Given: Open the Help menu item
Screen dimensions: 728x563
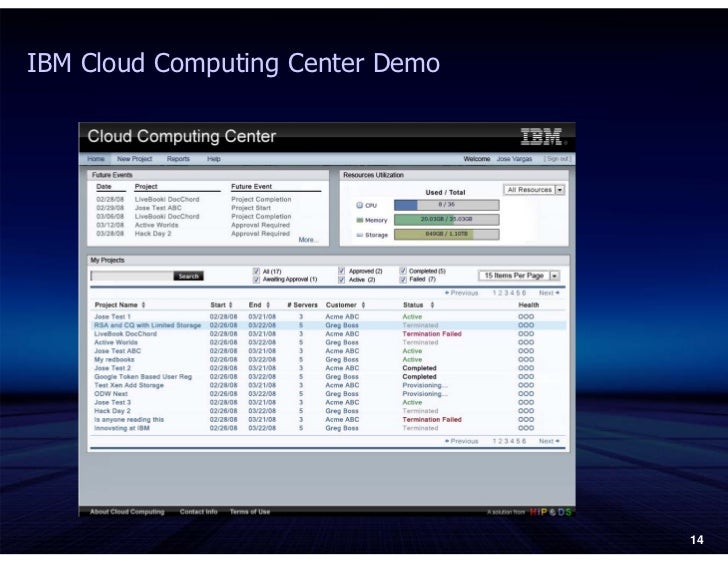Looking at the screenshot, I should [214, 159].
